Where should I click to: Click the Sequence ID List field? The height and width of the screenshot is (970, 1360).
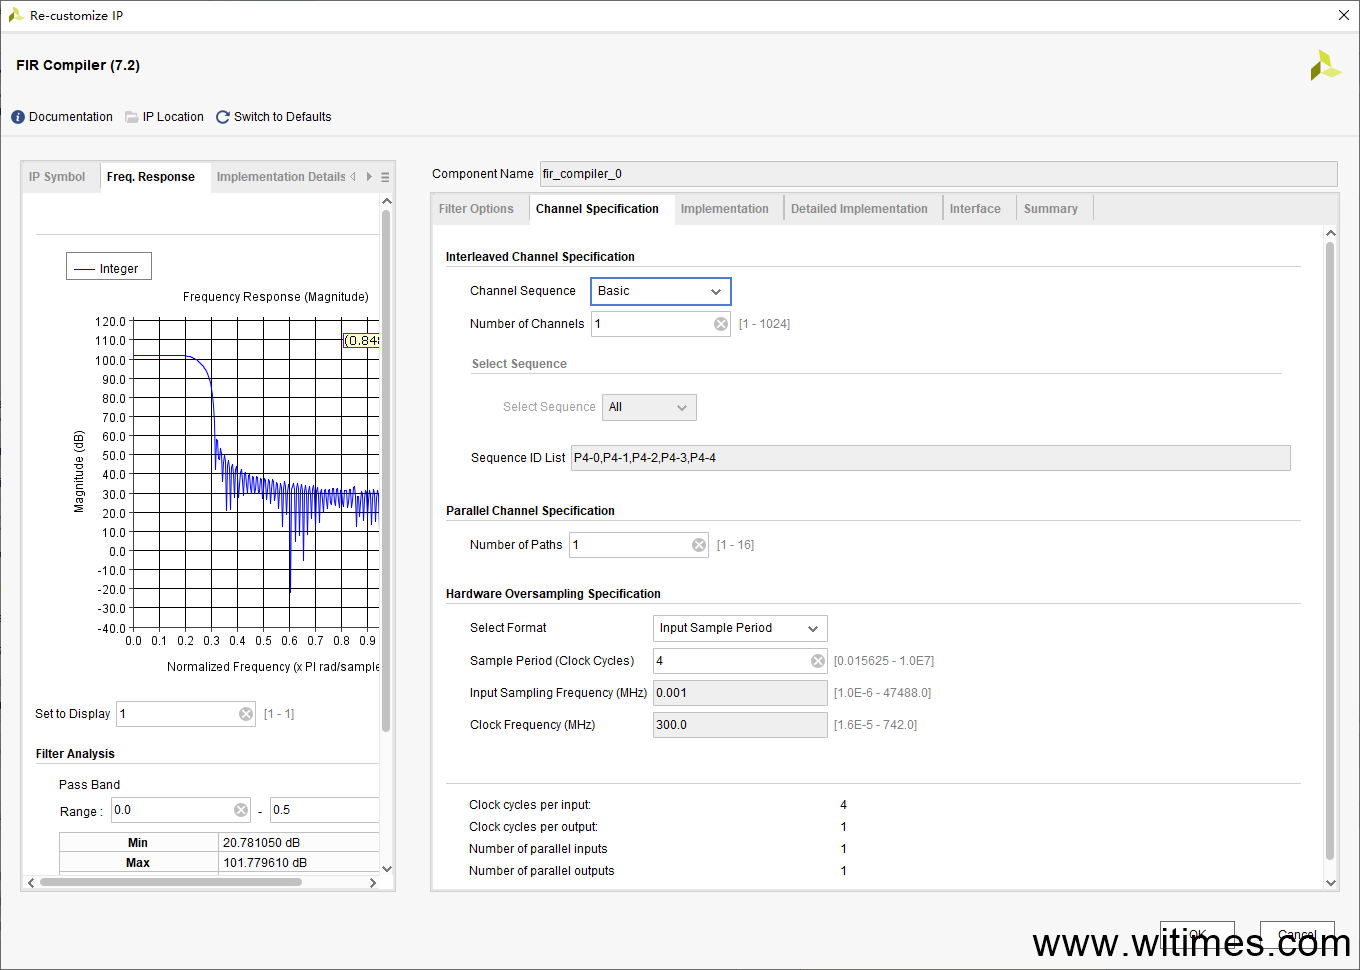[x=930, y=458]
